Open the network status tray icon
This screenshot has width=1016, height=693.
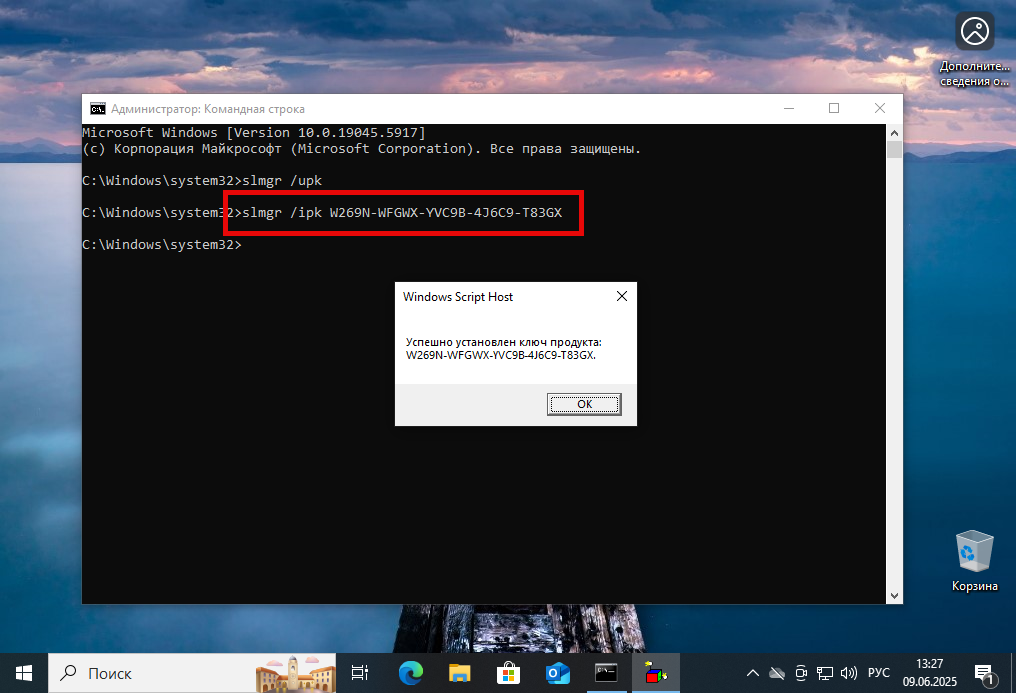point(825,673)
